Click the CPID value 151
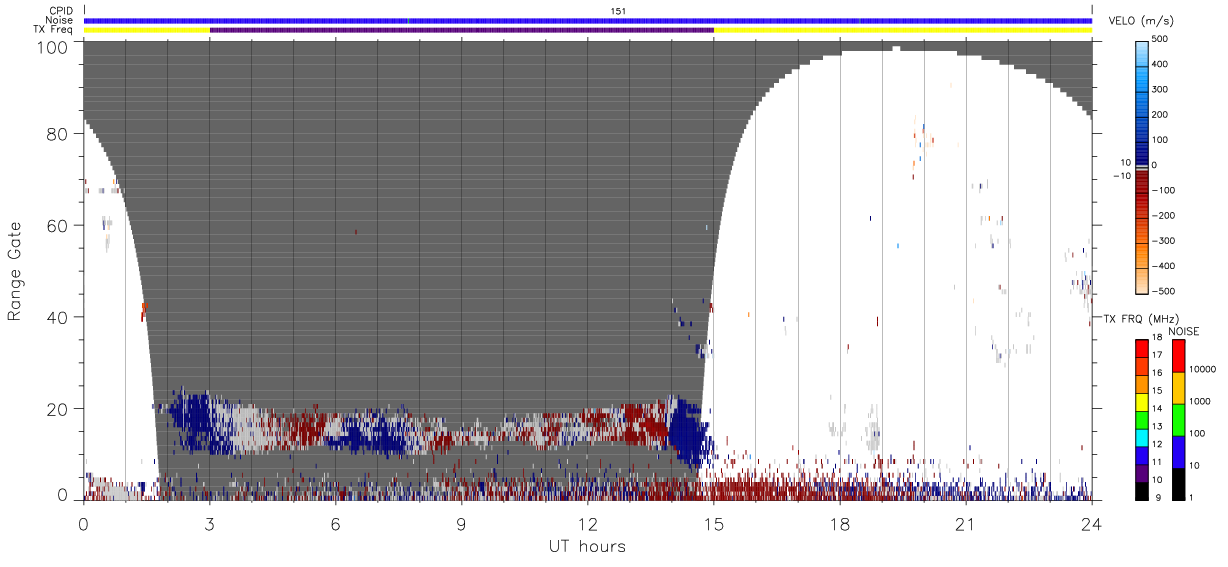1228x567 pixels. (x=617, y=11)
